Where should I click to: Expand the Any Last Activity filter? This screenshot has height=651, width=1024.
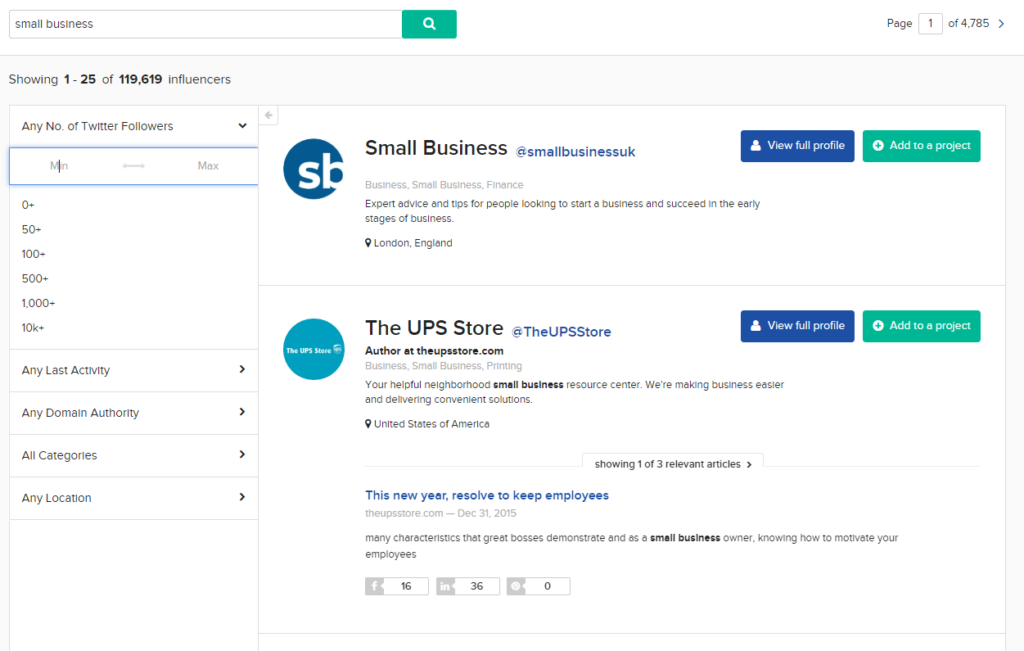[242, 370]
